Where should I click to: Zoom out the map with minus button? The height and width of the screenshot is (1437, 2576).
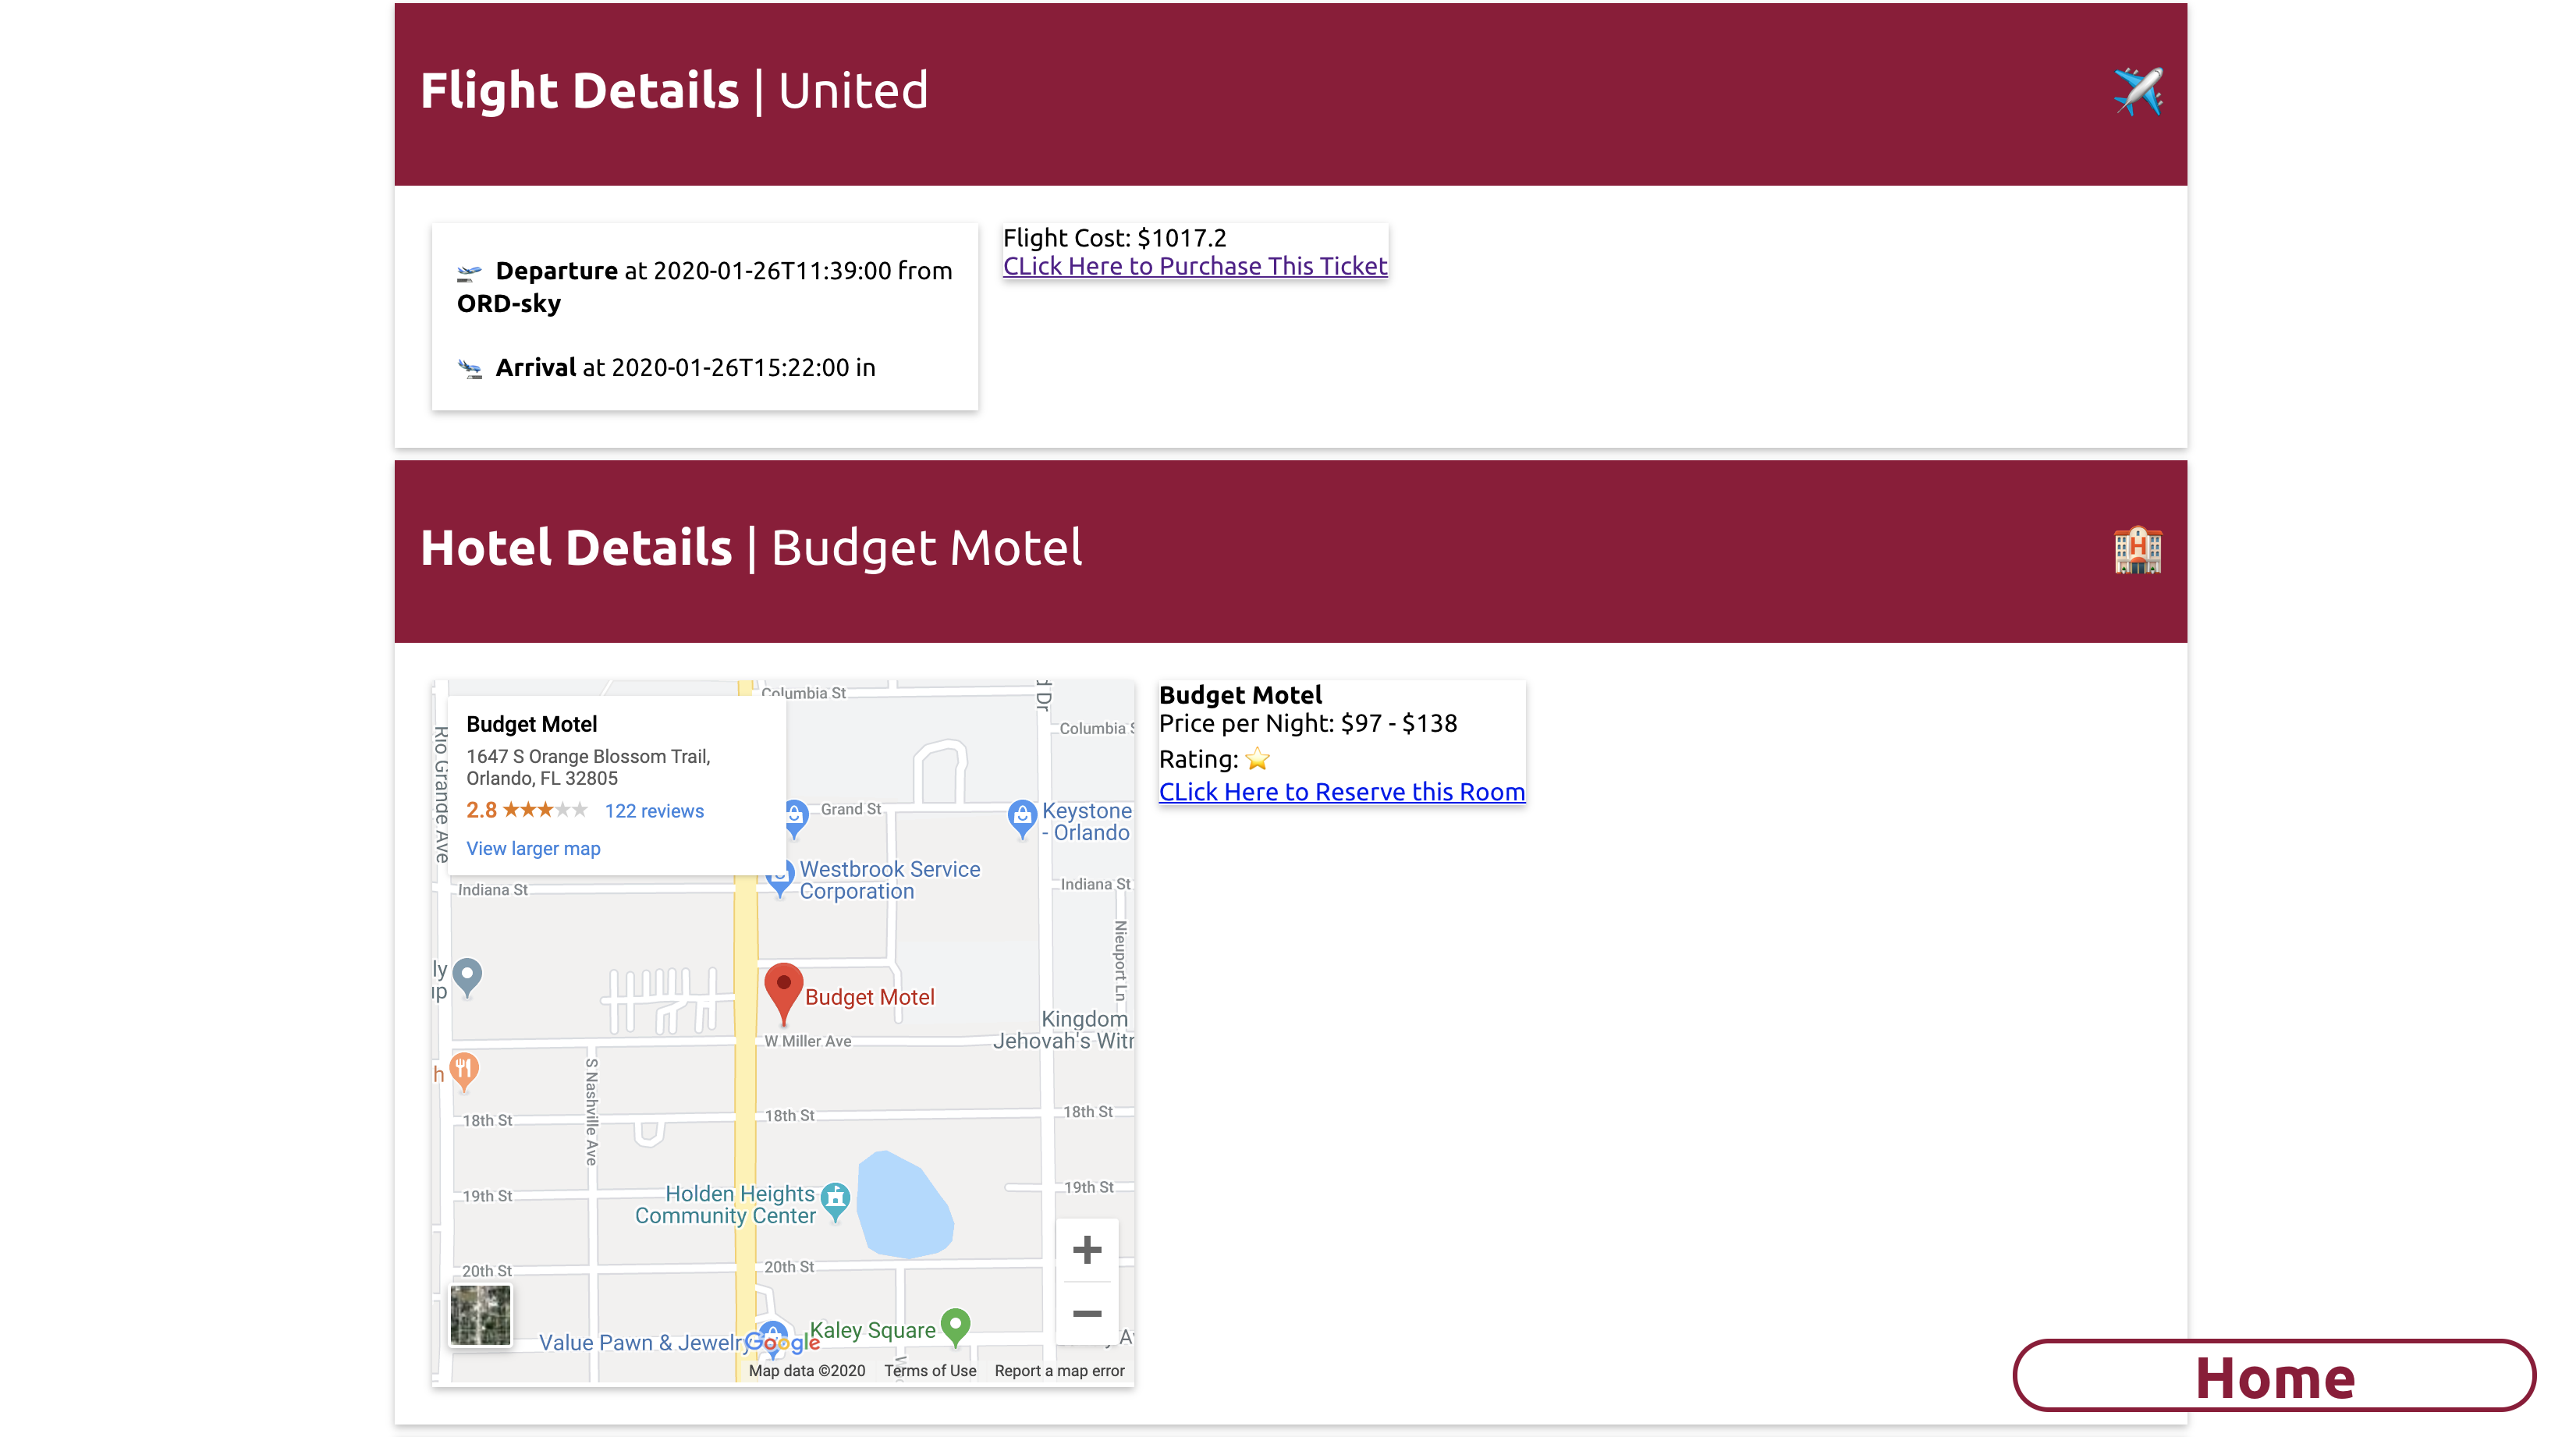point(1086,1313)
